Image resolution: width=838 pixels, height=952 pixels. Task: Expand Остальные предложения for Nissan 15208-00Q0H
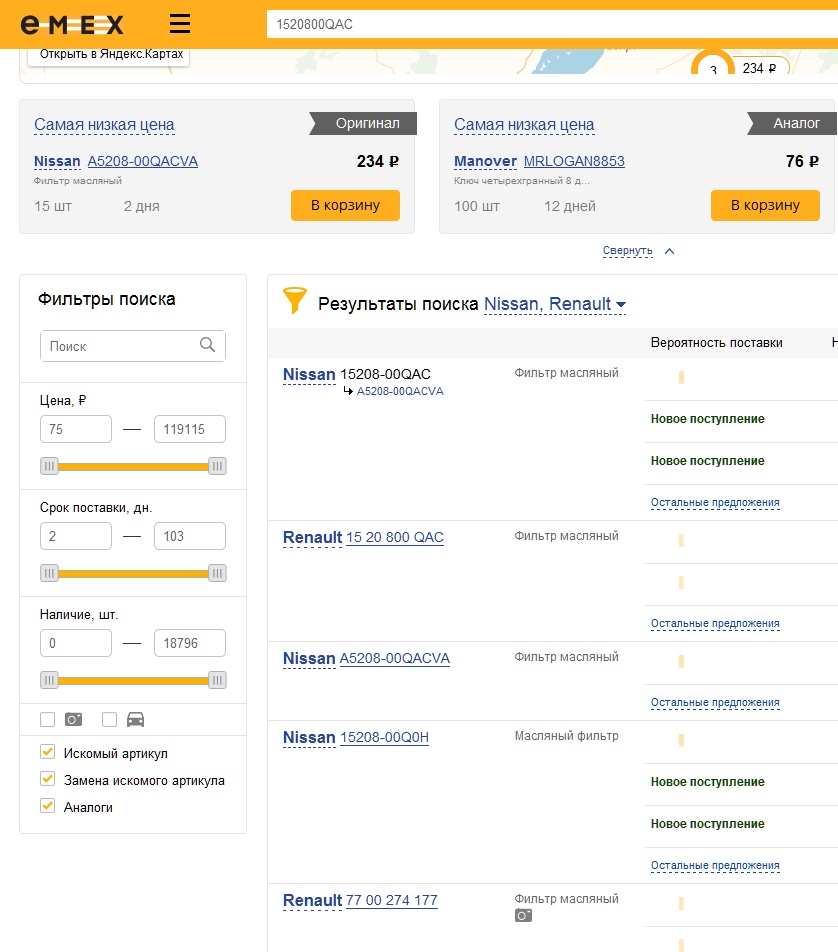tap(715, 865)
